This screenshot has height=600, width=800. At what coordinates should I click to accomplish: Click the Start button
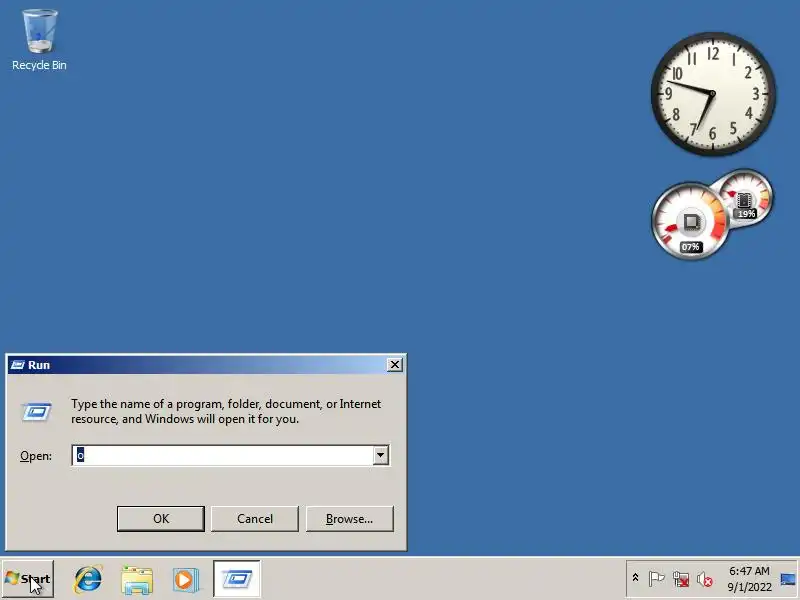pos(28,579)
